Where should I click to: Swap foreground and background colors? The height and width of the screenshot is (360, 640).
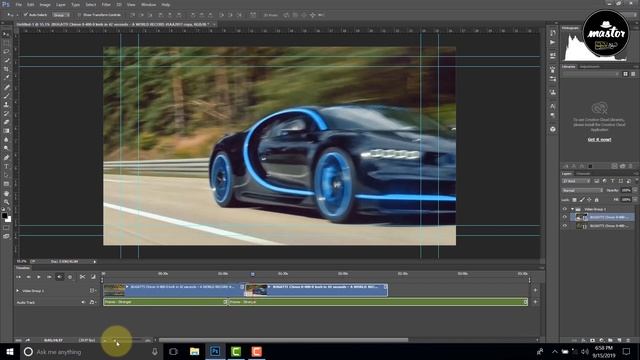[x=9, y=210]
